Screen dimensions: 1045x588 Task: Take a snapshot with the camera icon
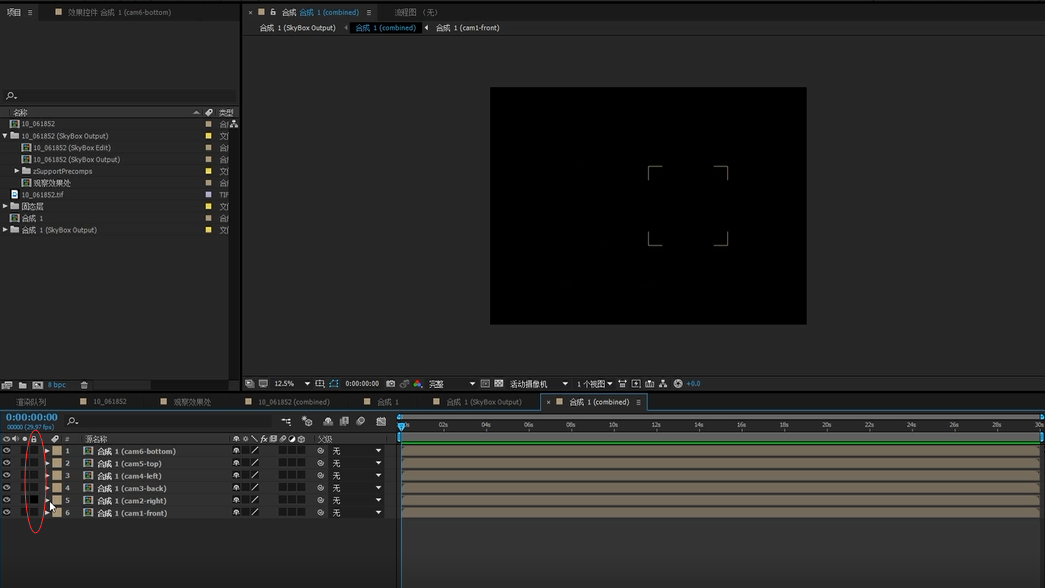(391, 384)
